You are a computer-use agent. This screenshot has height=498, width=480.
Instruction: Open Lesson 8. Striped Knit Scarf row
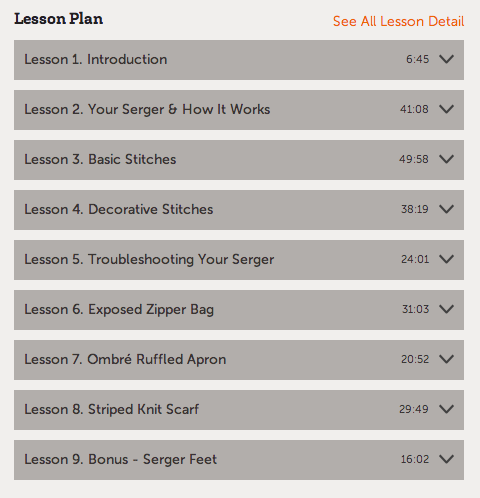coord(239,410)
